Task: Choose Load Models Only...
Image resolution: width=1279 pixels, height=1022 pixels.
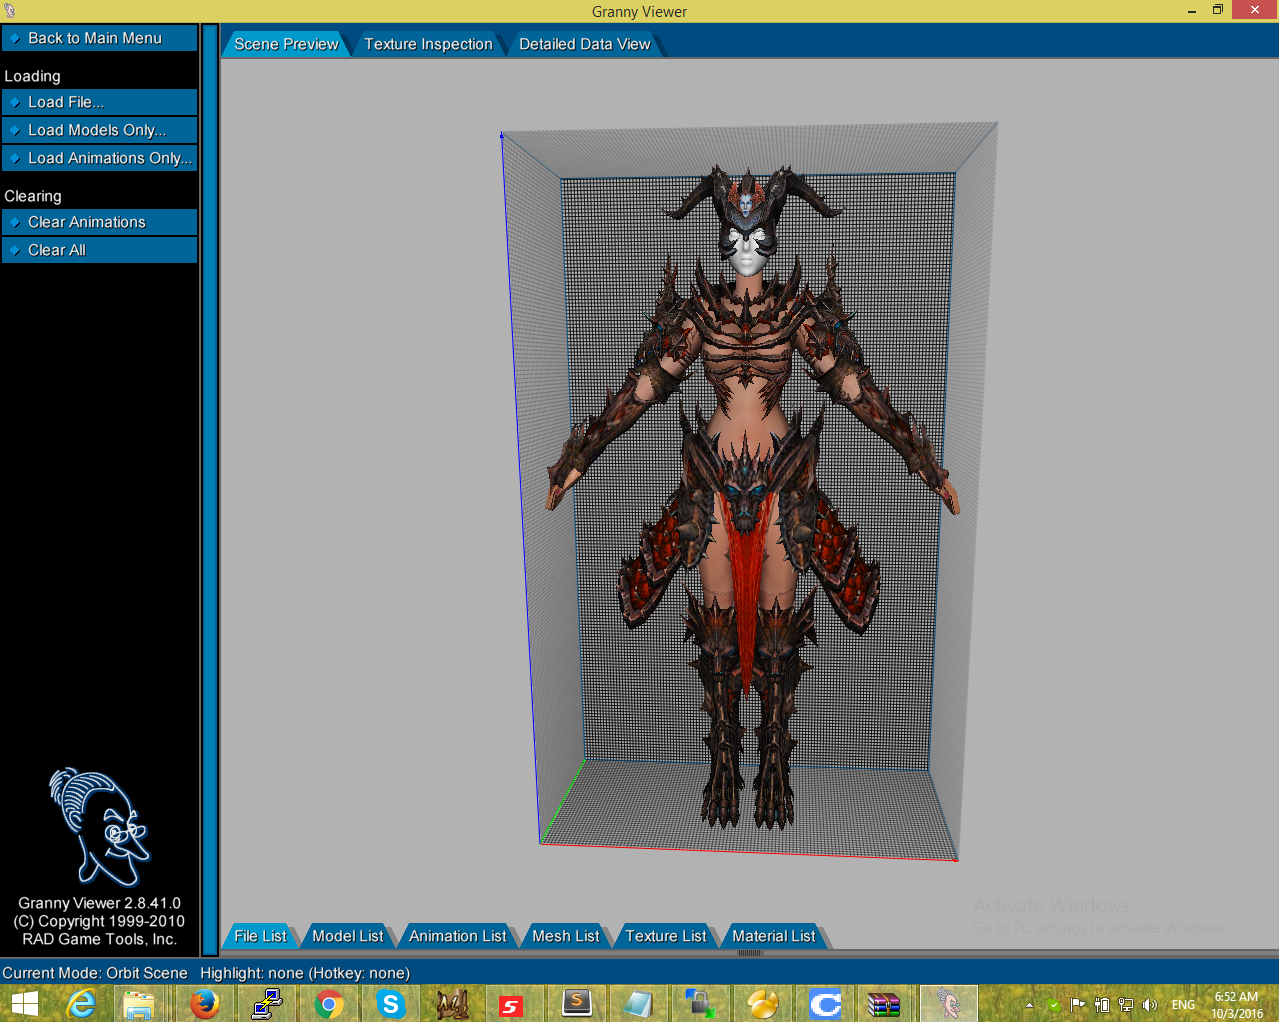Action: tap(99, 130)
